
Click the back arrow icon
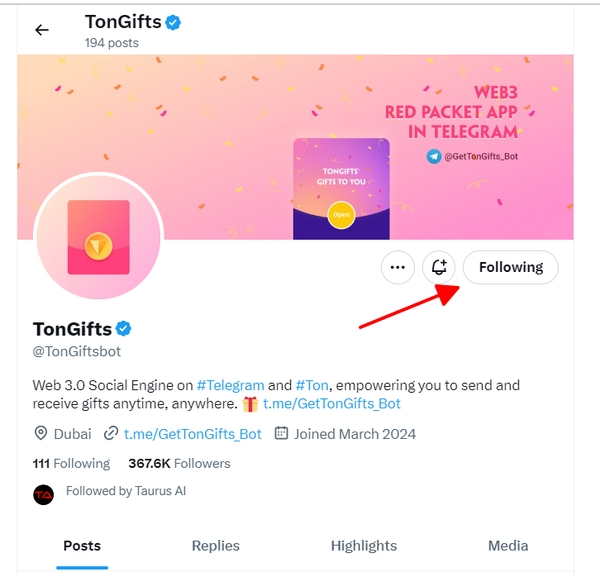pyautogui.click(x=42, y=30)
